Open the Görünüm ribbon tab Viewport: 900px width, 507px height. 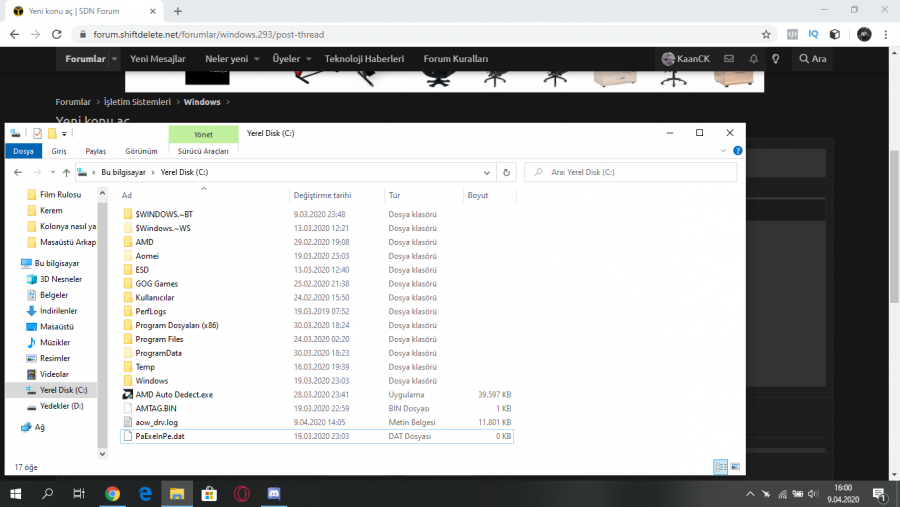pos(141,151)
